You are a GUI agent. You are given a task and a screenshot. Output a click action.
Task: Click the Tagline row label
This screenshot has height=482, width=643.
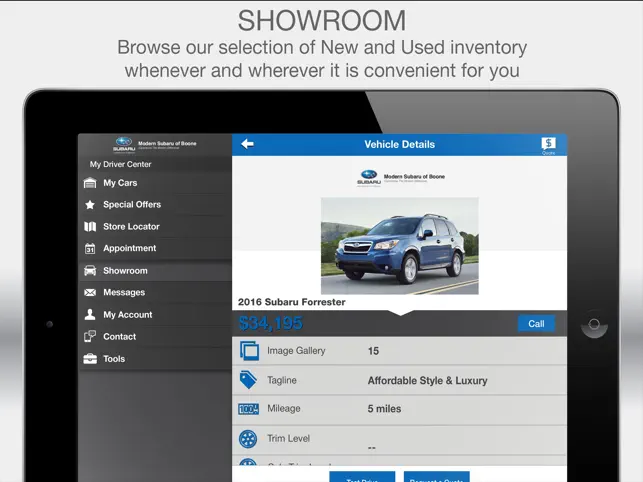point(282,381)
